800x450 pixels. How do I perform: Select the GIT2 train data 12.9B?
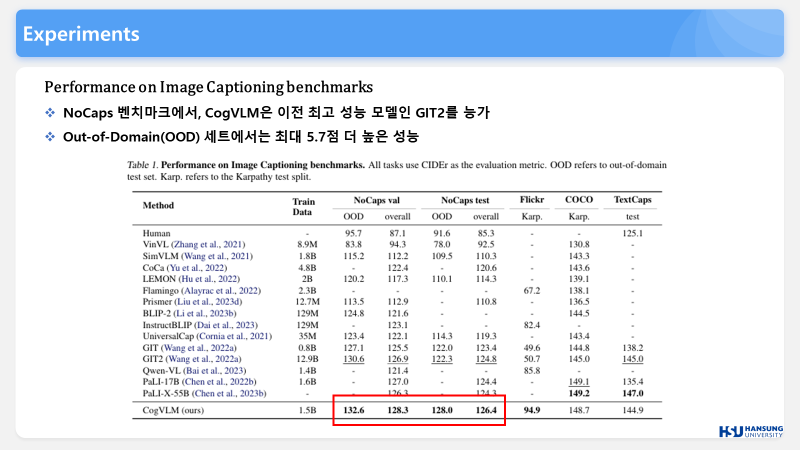point(307,359)
